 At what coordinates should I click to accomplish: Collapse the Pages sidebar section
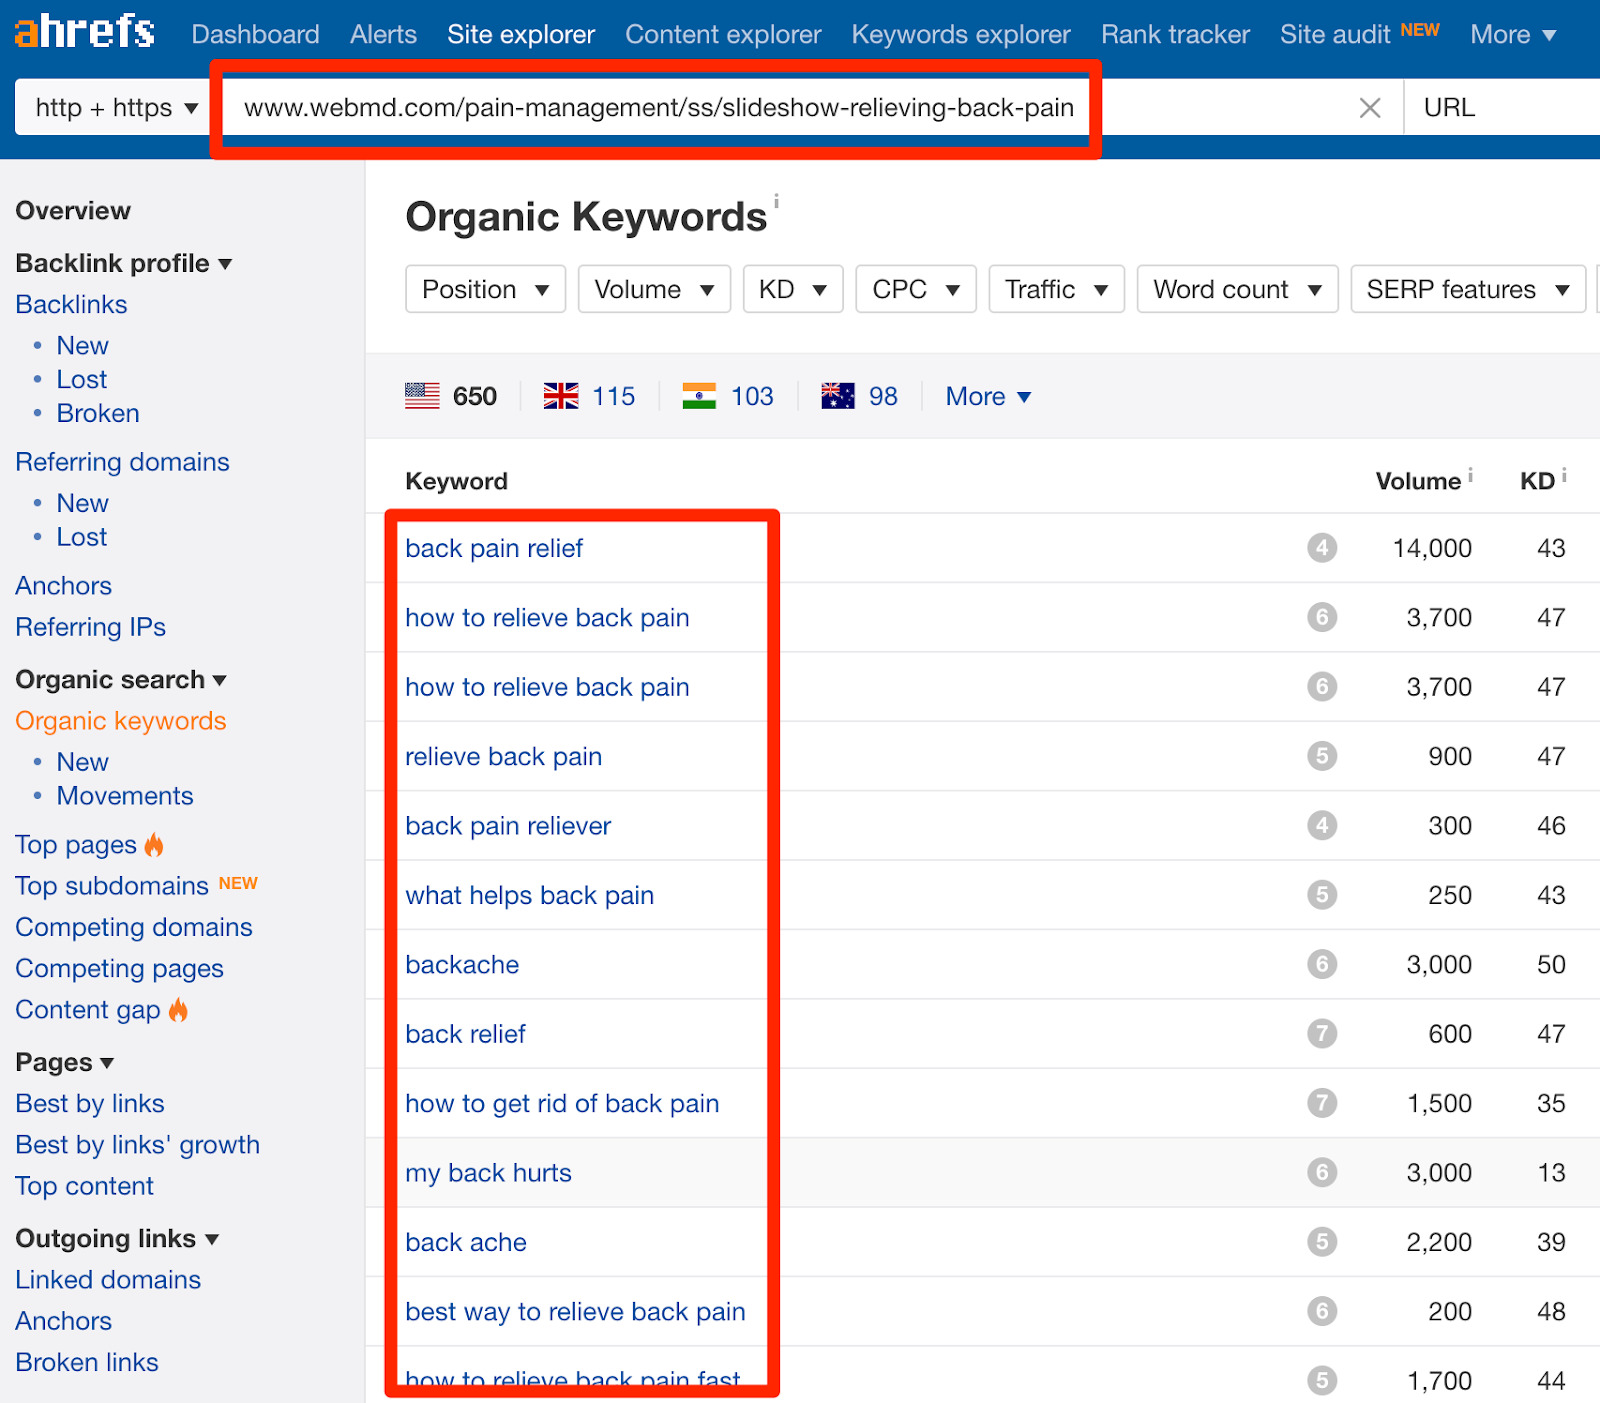(x=65, y=1062)
